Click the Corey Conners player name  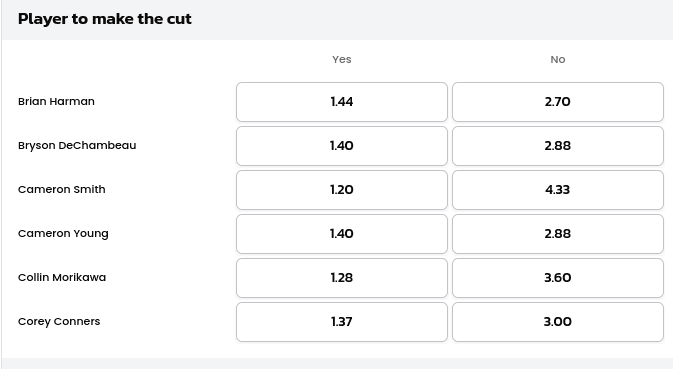click(59, 322)
